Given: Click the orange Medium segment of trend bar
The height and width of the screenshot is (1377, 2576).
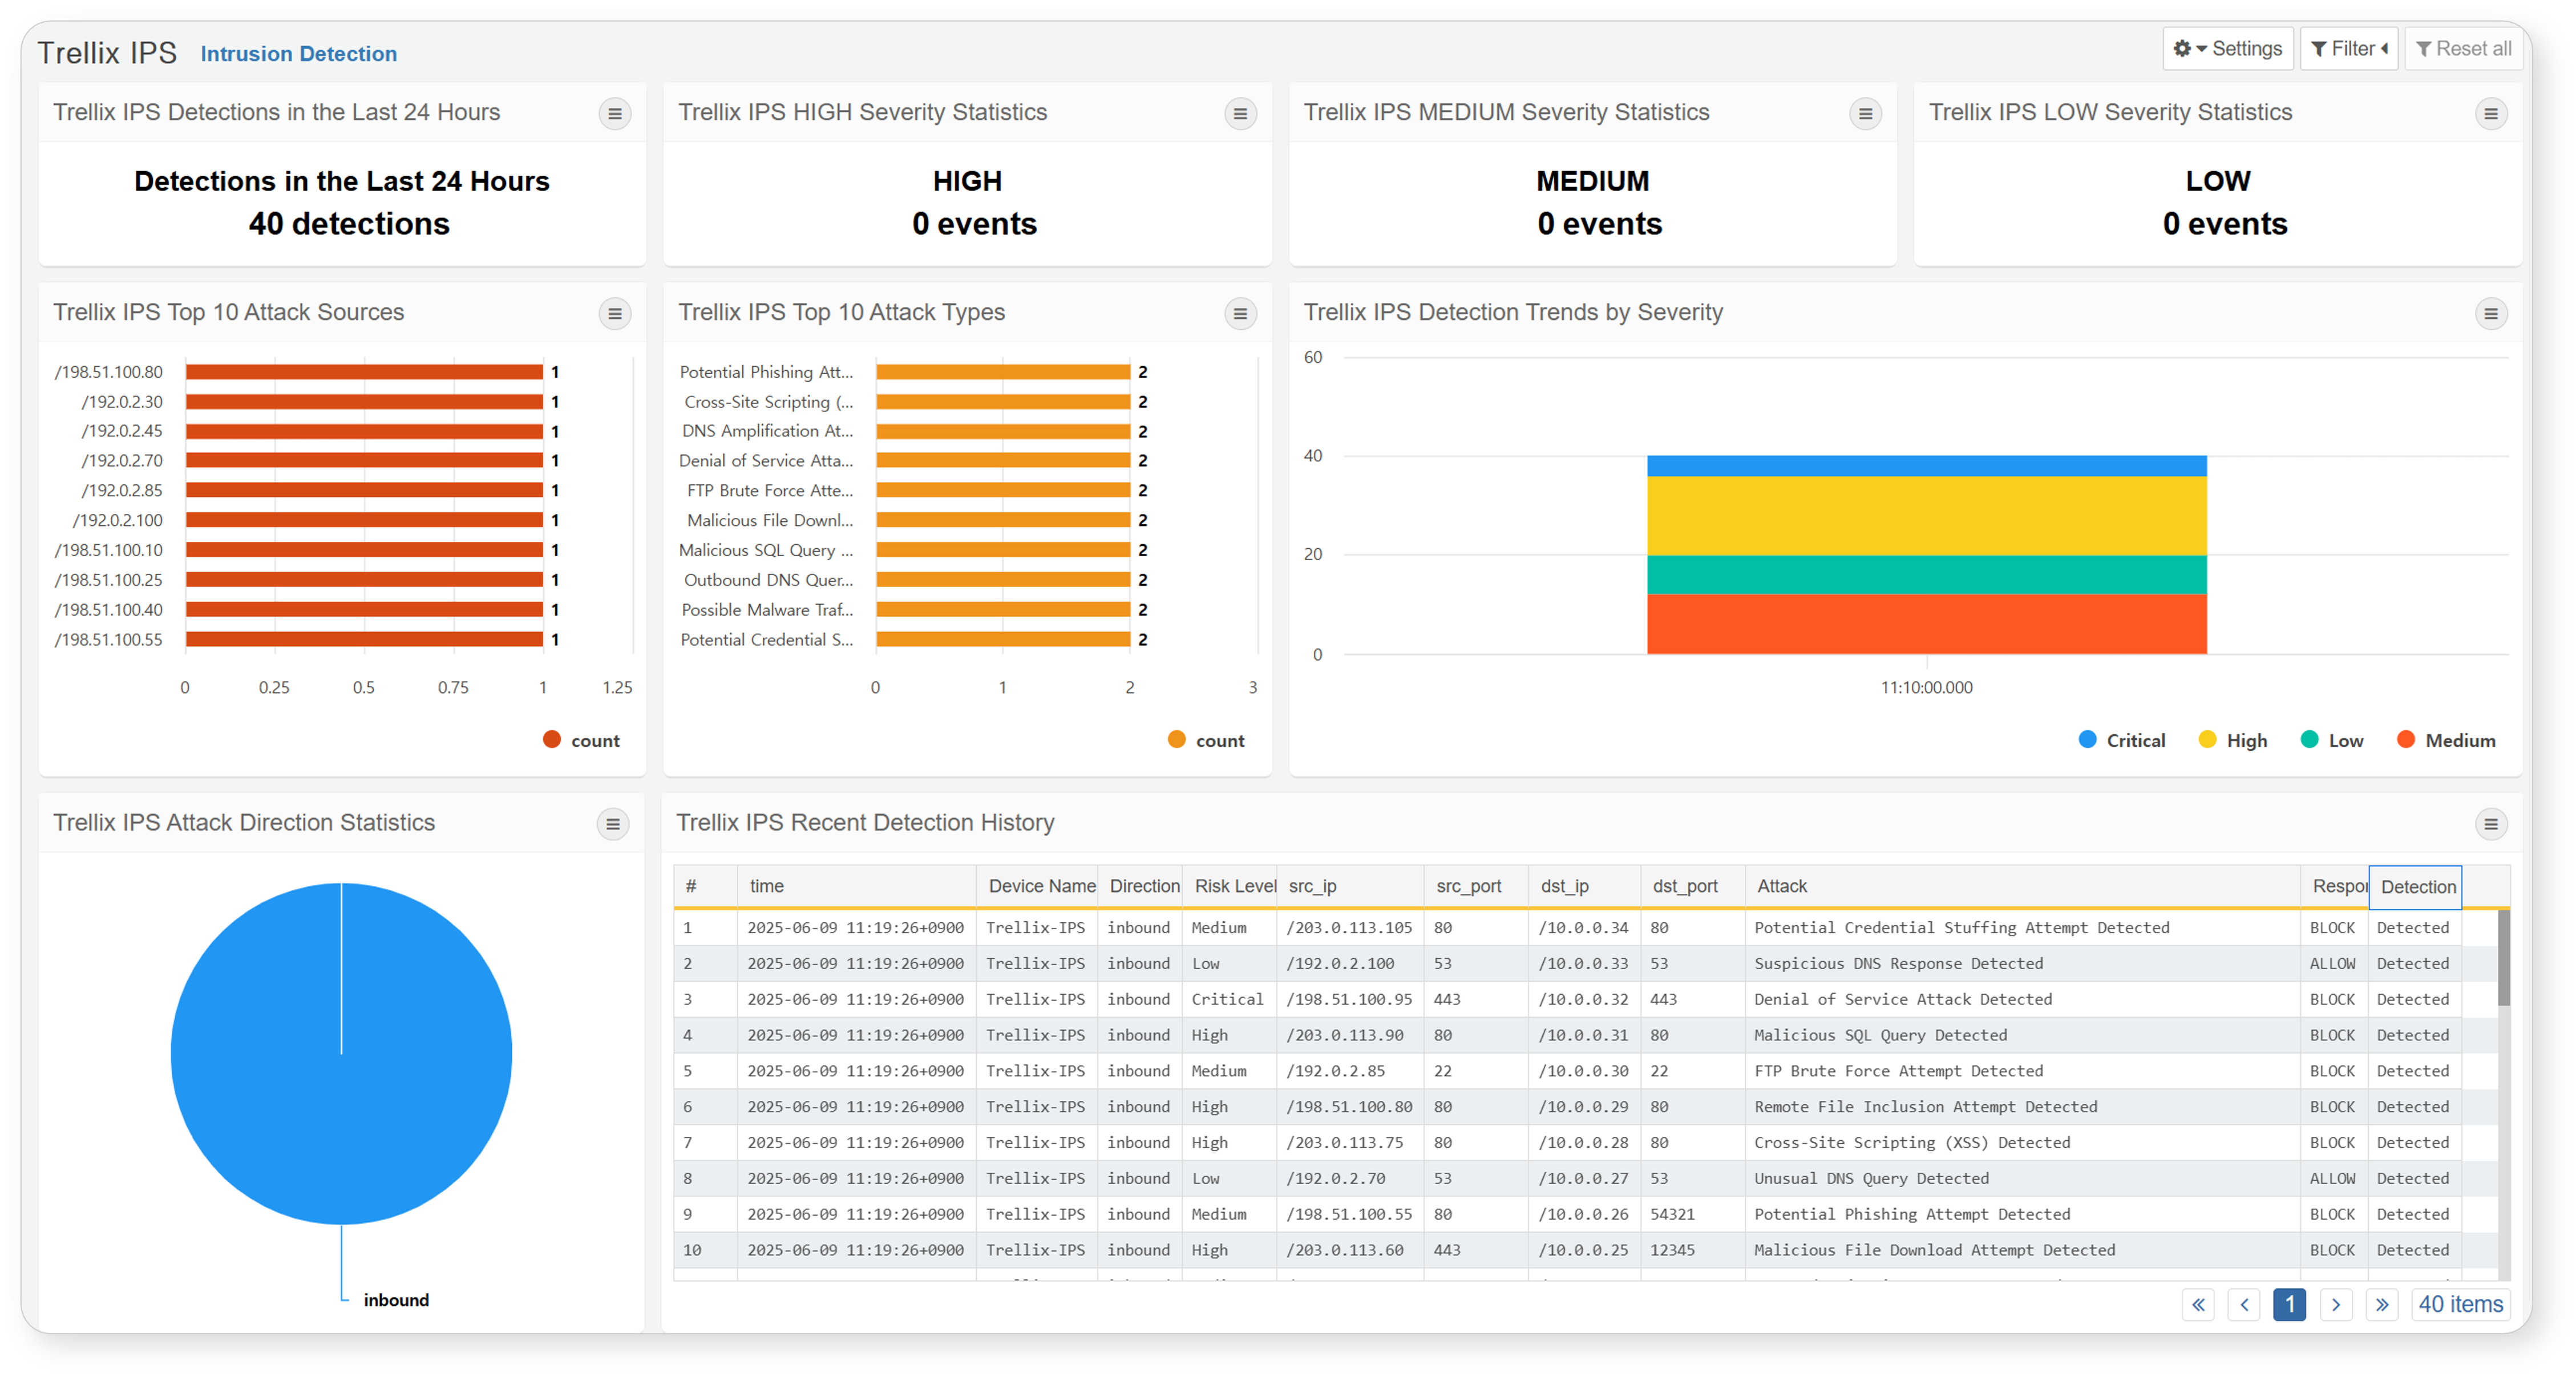Looking at the screenshot, I should point(1926,624).
